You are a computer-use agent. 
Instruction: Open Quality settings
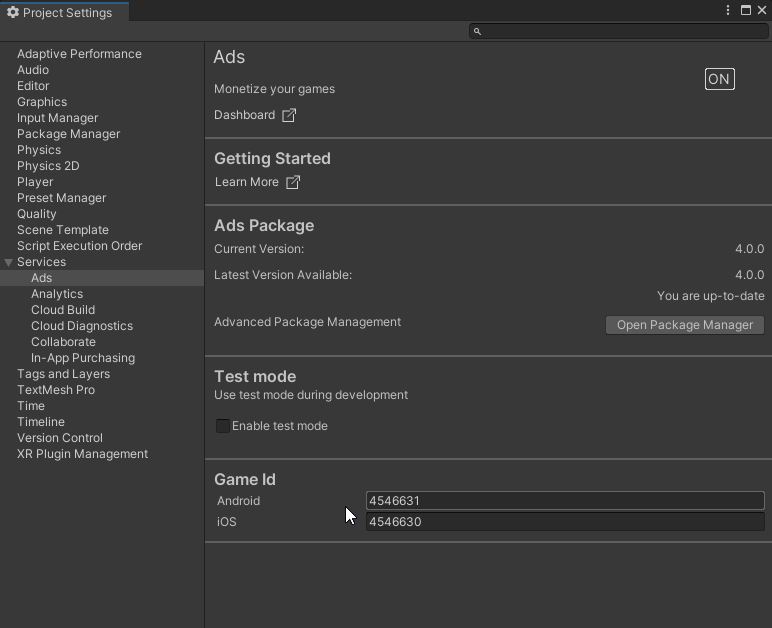tap(36, 214)
